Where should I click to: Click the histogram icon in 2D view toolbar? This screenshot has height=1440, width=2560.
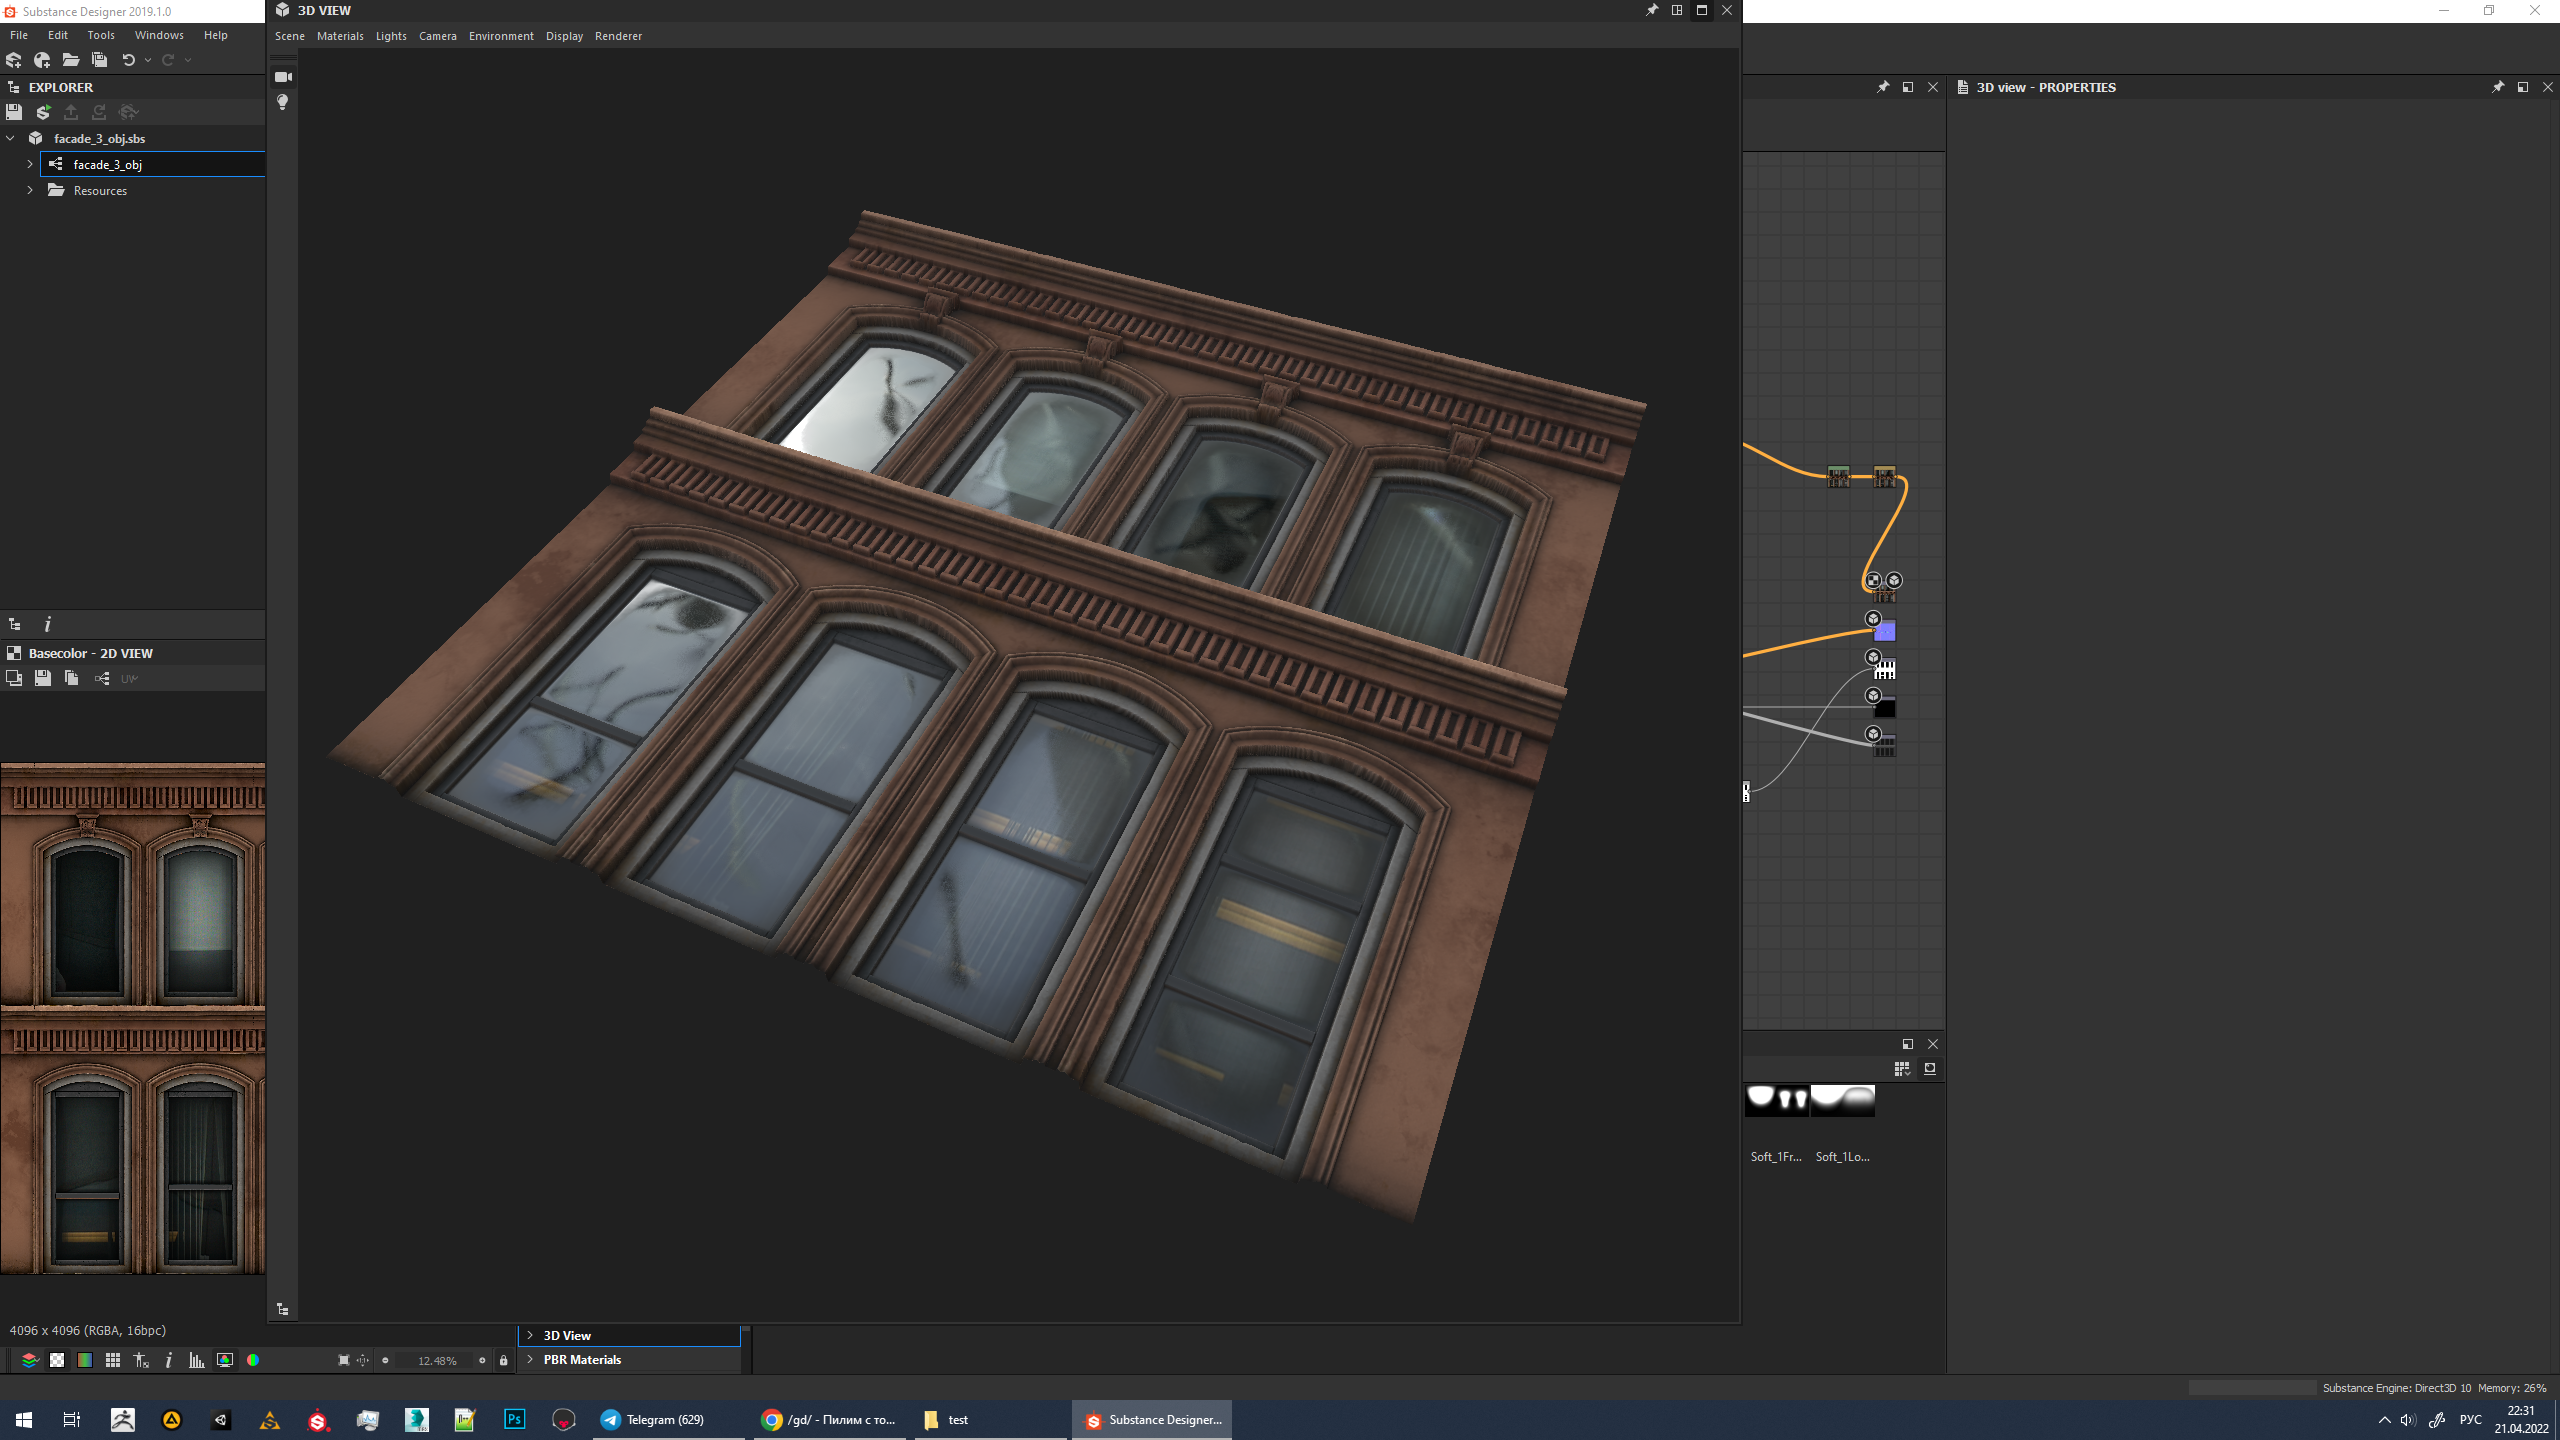coord(196,1360)
